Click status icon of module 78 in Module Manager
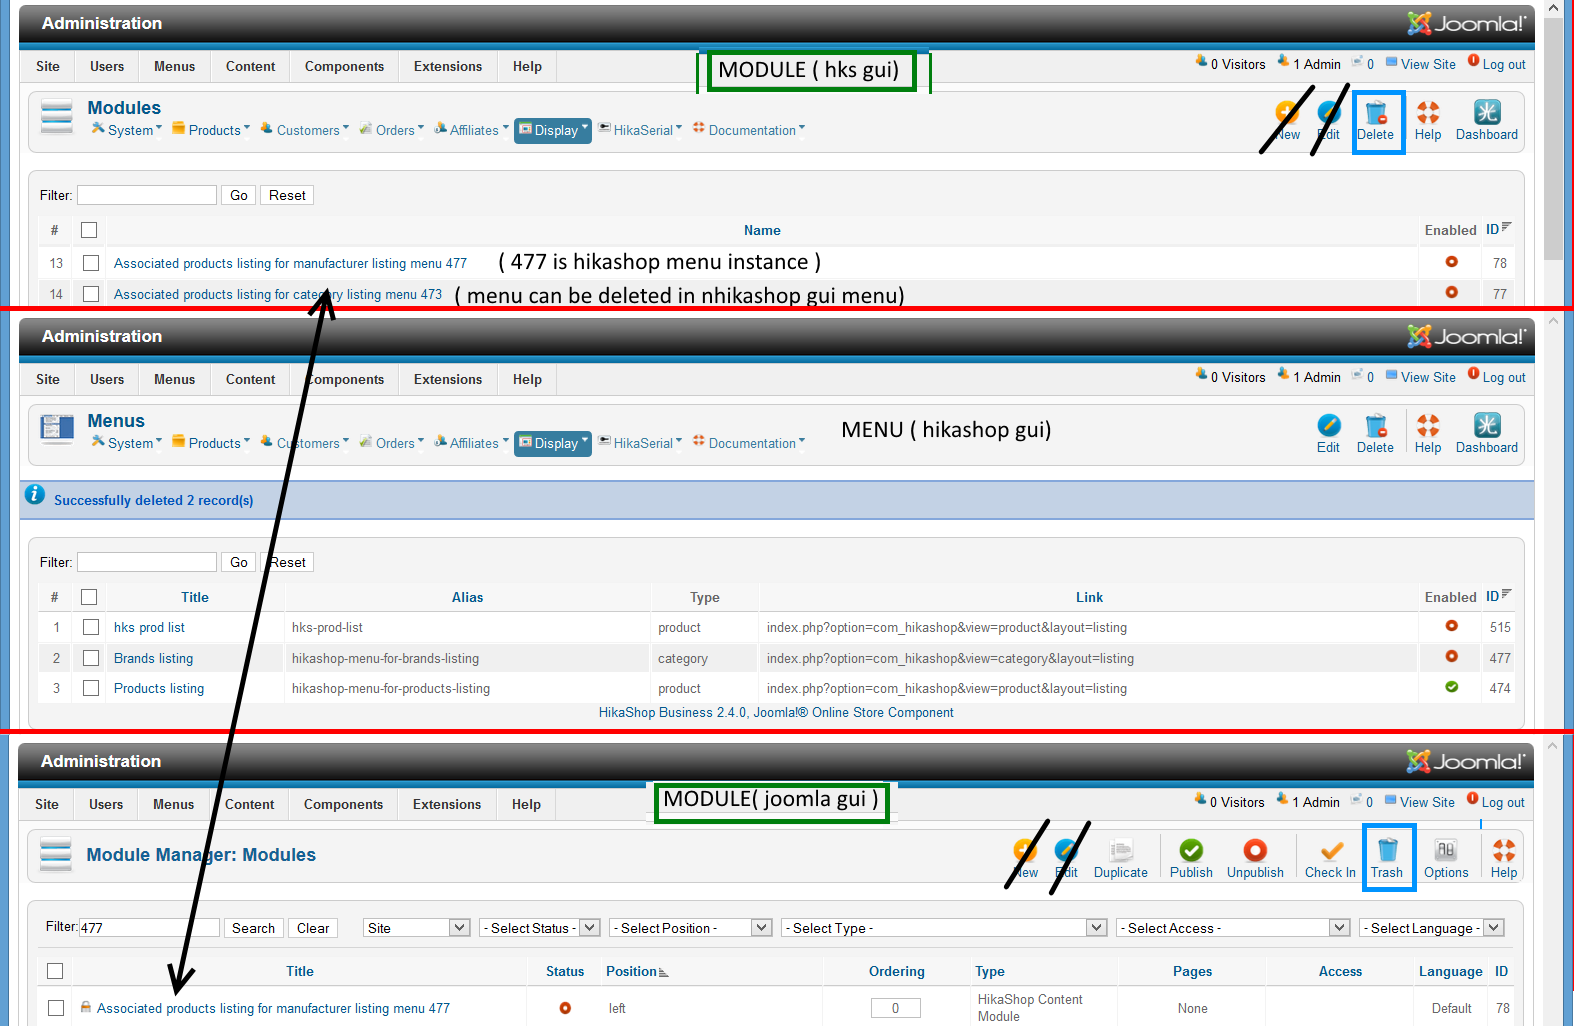Image resolution: width=1574 pixels, height=1026 pixels. coord(565,1008)
